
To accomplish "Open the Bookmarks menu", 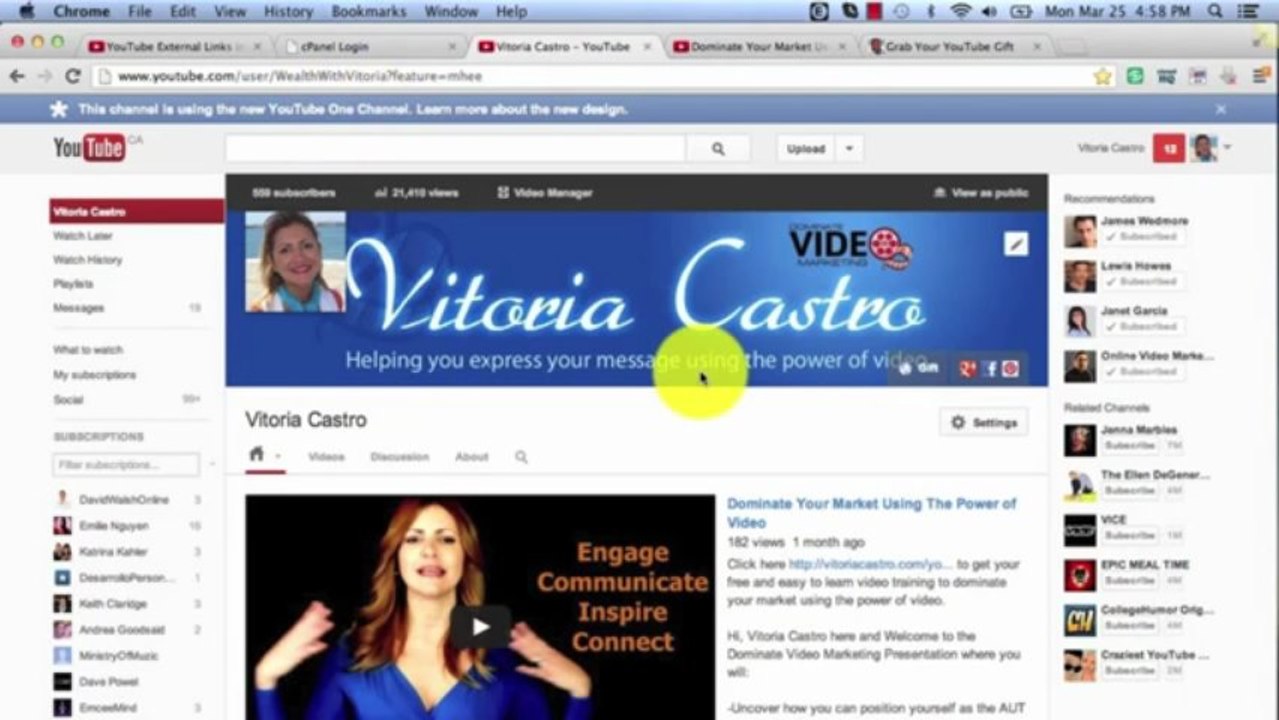I will coord(370,12).
